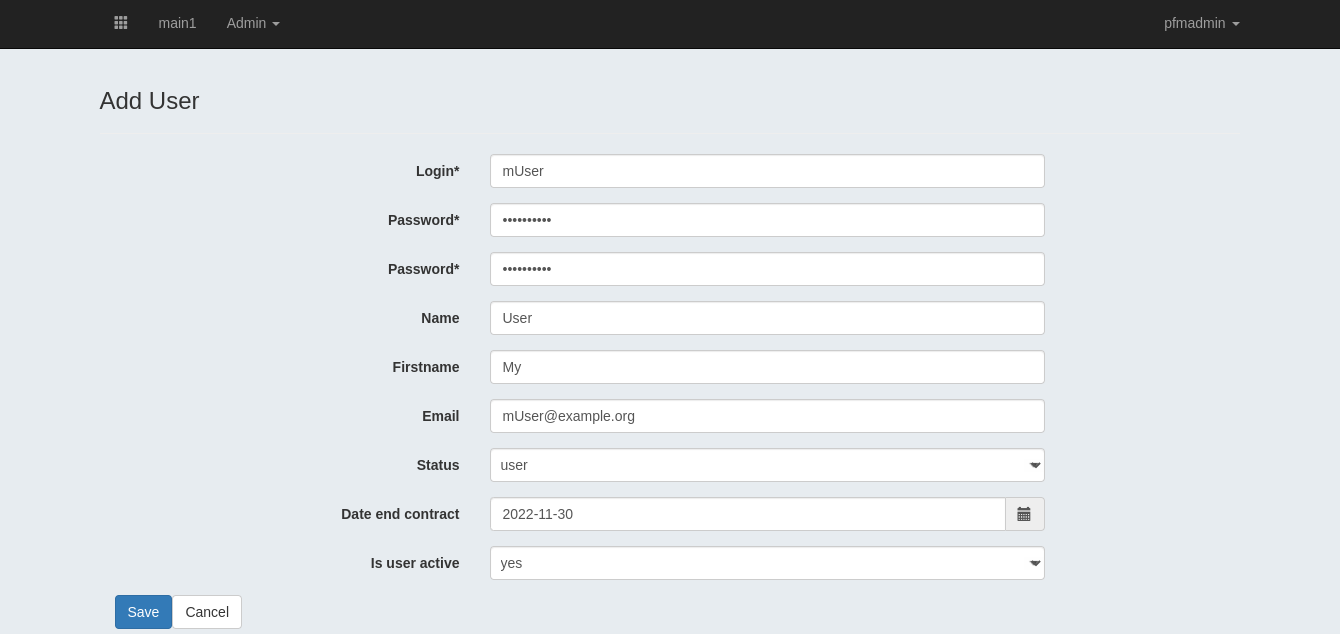This screenshot has height=634, width=1340.
Task: Focus the Login field containing mUser
Action: coord(767,171)
